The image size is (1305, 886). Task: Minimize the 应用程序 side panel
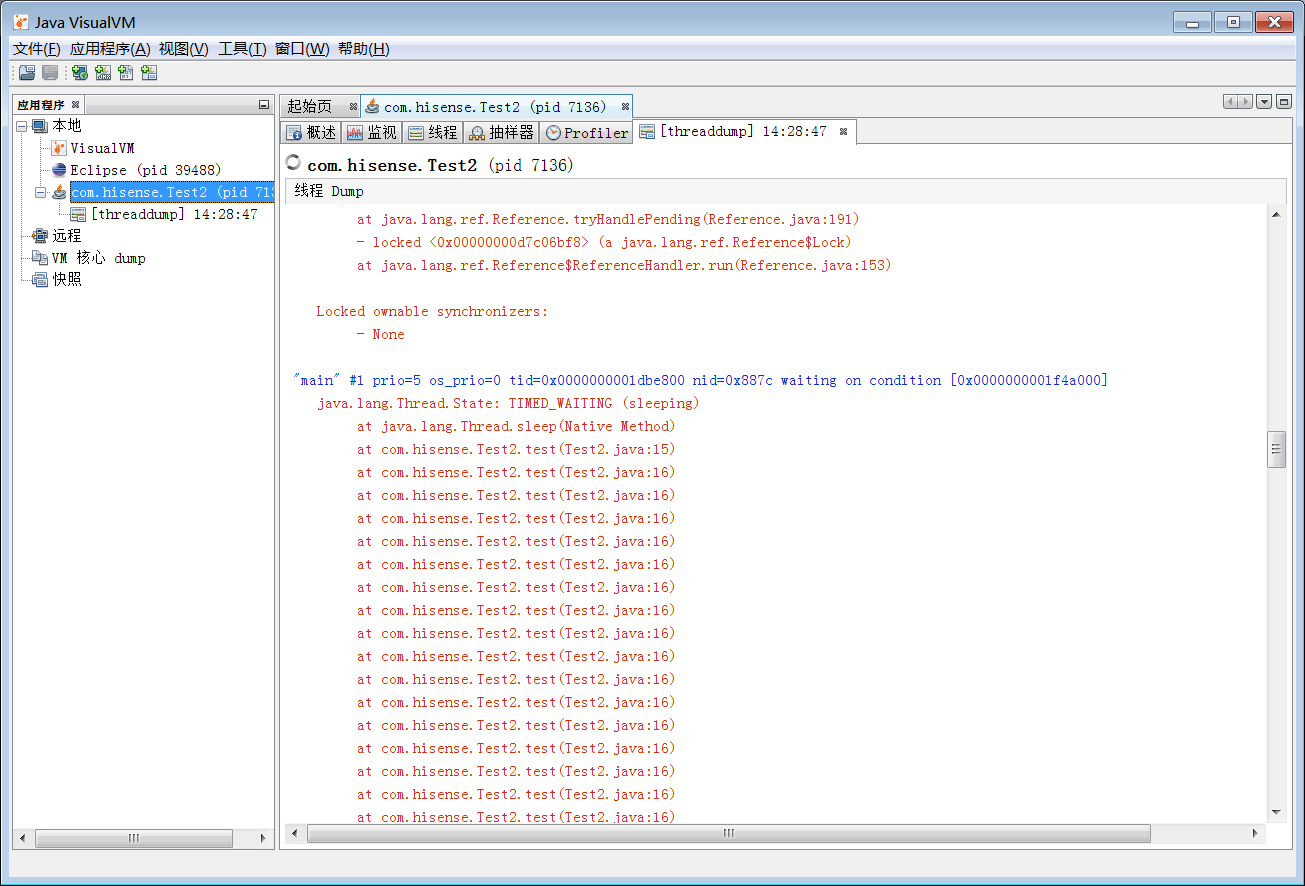264,104
